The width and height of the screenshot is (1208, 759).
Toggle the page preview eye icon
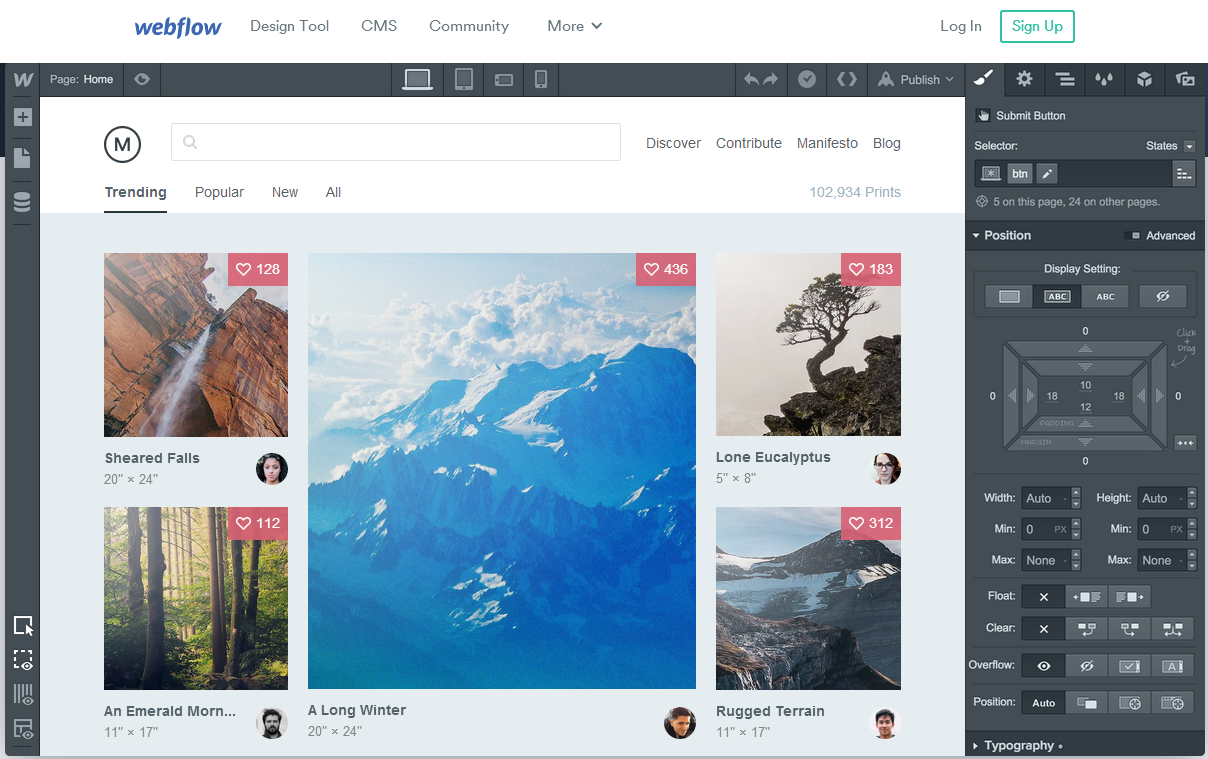[142, 79]
